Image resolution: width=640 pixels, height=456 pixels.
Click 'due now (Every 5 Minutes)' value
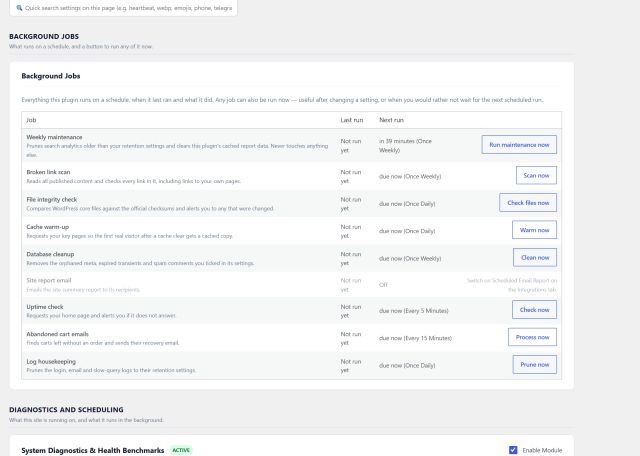click(x=413, y=311)
